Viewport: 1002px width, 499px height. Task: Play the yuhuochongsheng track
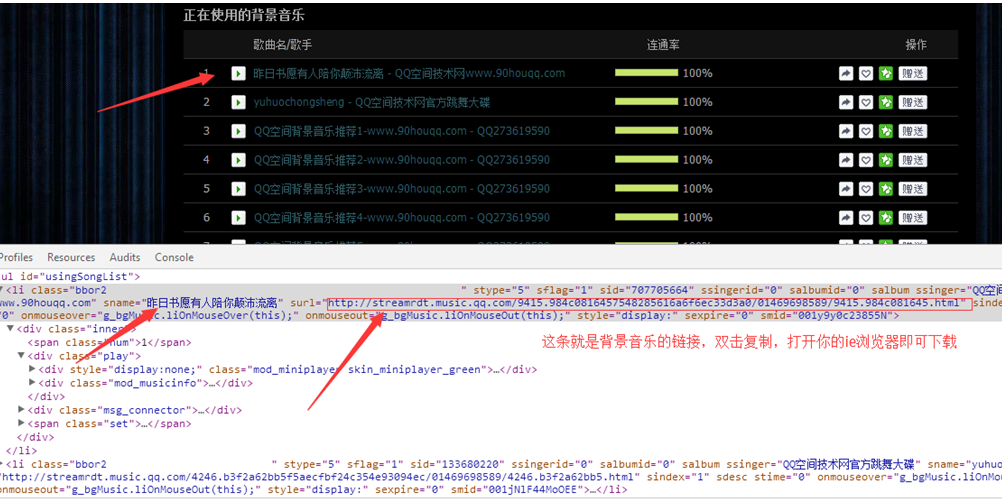pos(238,102)
